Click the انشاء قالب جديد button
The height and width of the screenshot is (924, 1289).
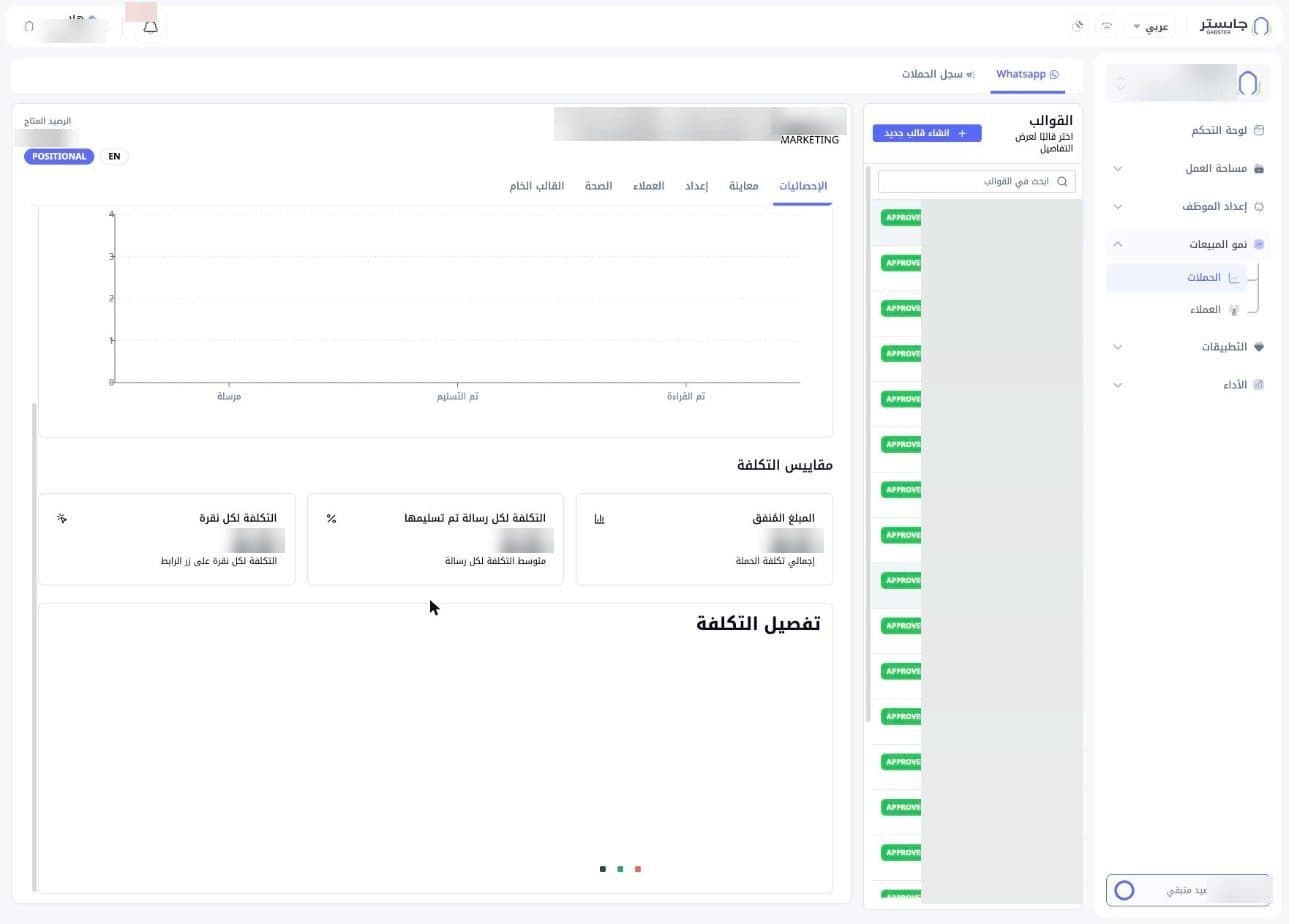pyautogui.click(x=927, y=133)
